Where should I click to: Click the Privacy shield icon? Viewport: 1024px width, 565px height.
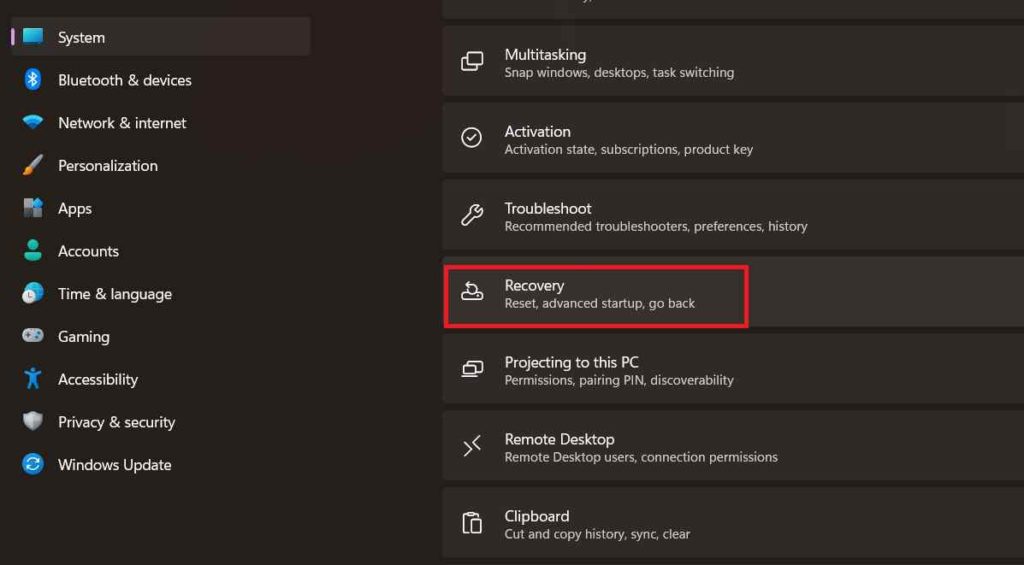pyautogui.click(x=33, y=421)
